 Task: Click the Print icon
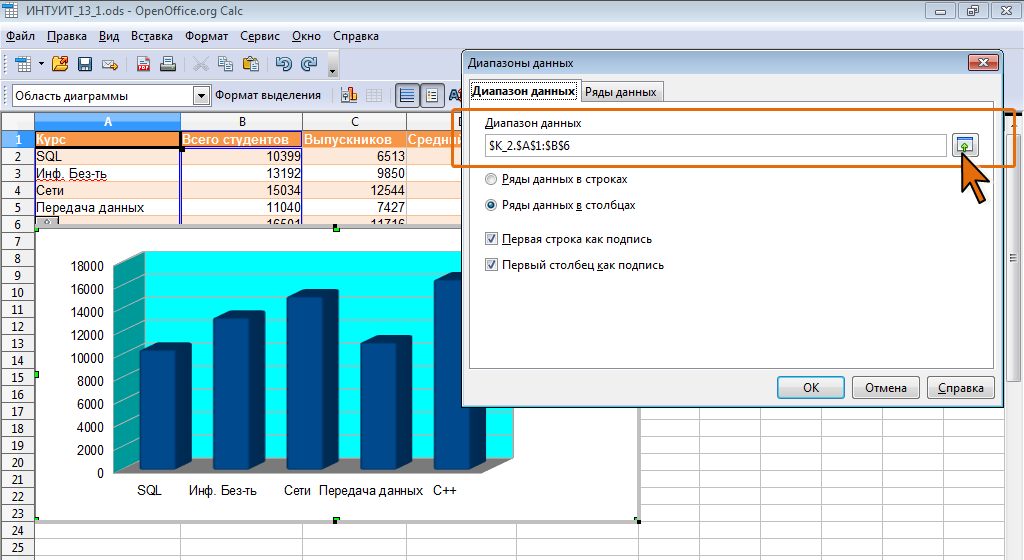point(168,64)
